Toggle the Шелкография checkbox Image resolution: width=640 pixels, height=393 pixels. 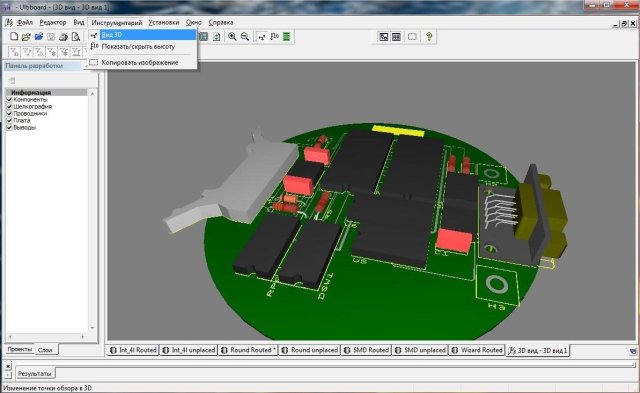9,107
